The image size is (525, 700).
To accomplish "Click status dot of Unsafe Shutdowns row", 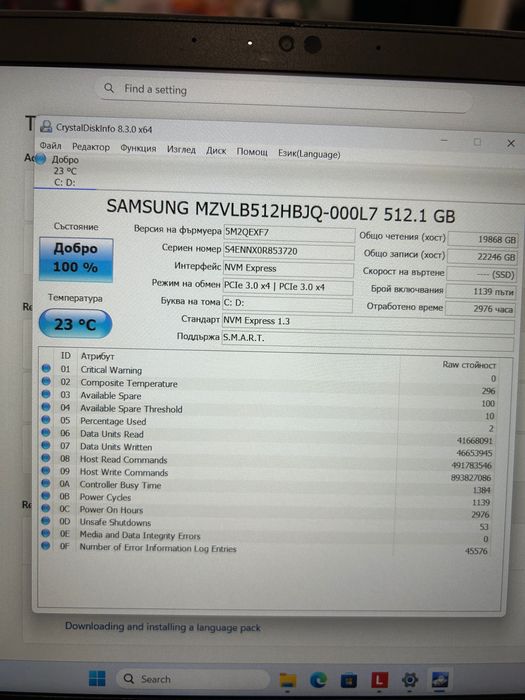I will [x=46, y=521].
